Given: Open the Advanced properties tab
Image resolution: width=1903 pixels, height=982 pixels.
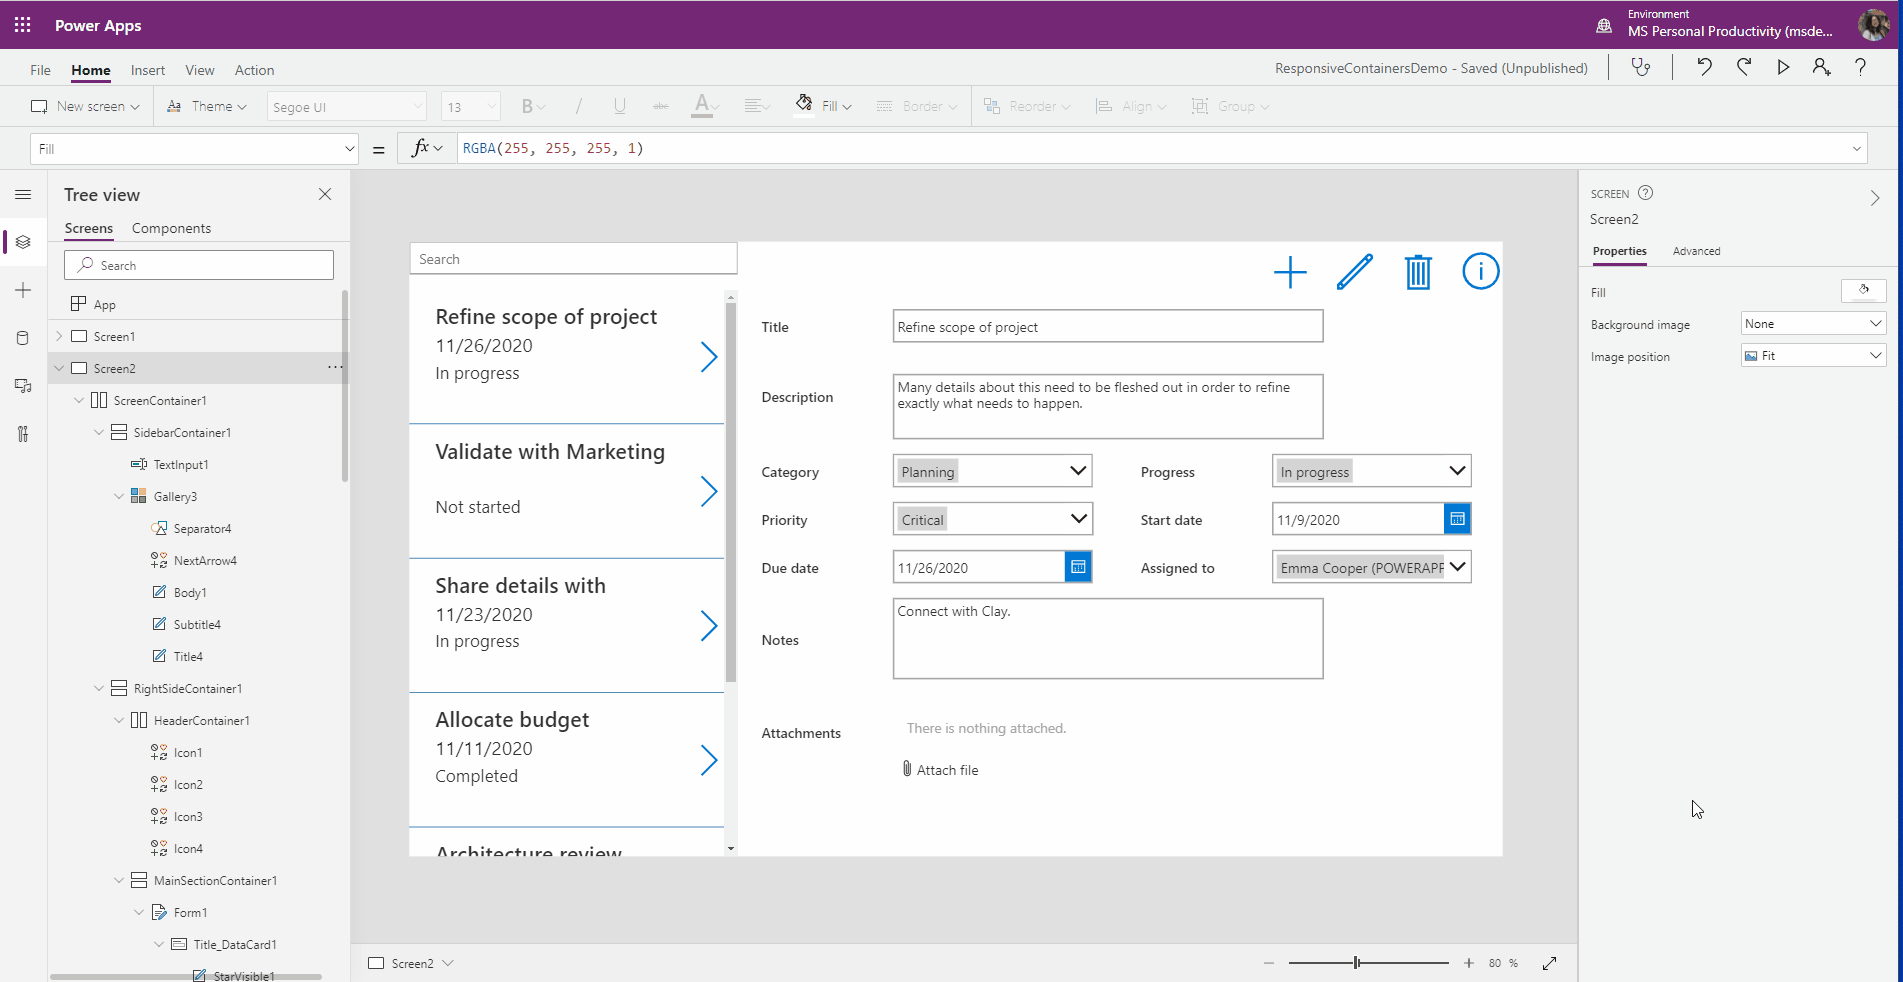Looking at the screenshot, I should [1696, 251].
